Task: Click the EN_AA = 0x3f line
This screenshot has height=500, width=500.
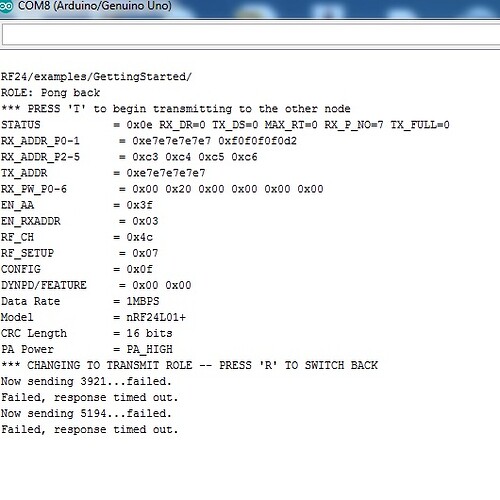Action: pos(77,205)
